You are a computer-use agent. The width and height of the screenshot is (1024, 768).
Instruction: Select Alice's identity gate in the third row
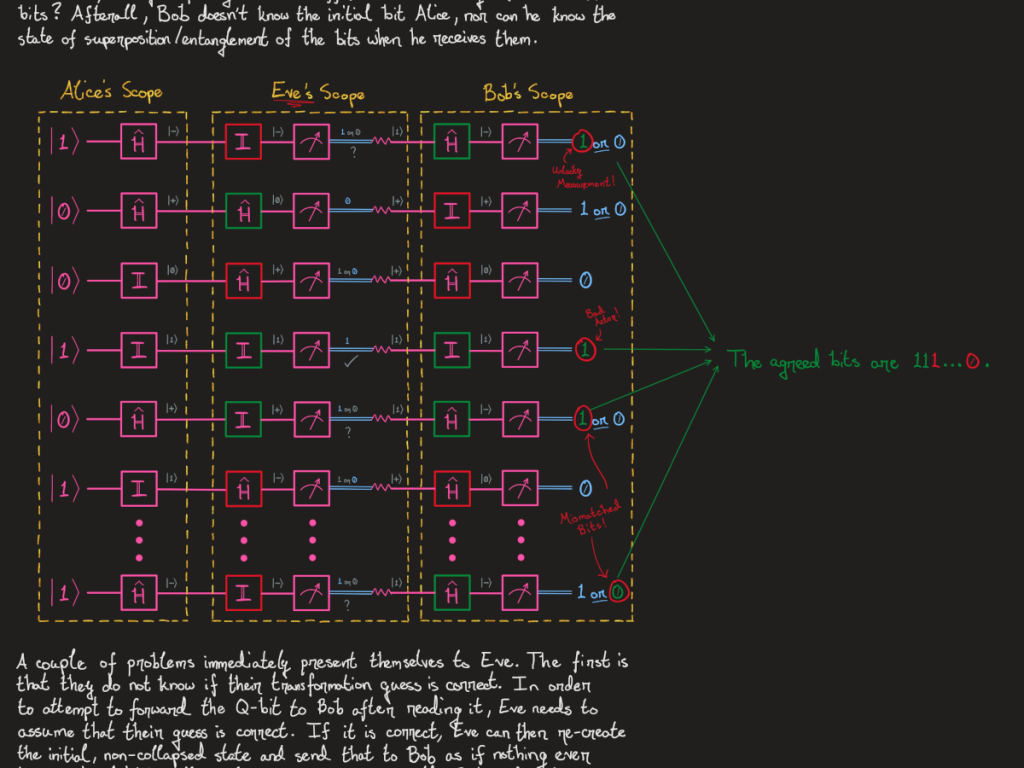(x=139, y=281)
